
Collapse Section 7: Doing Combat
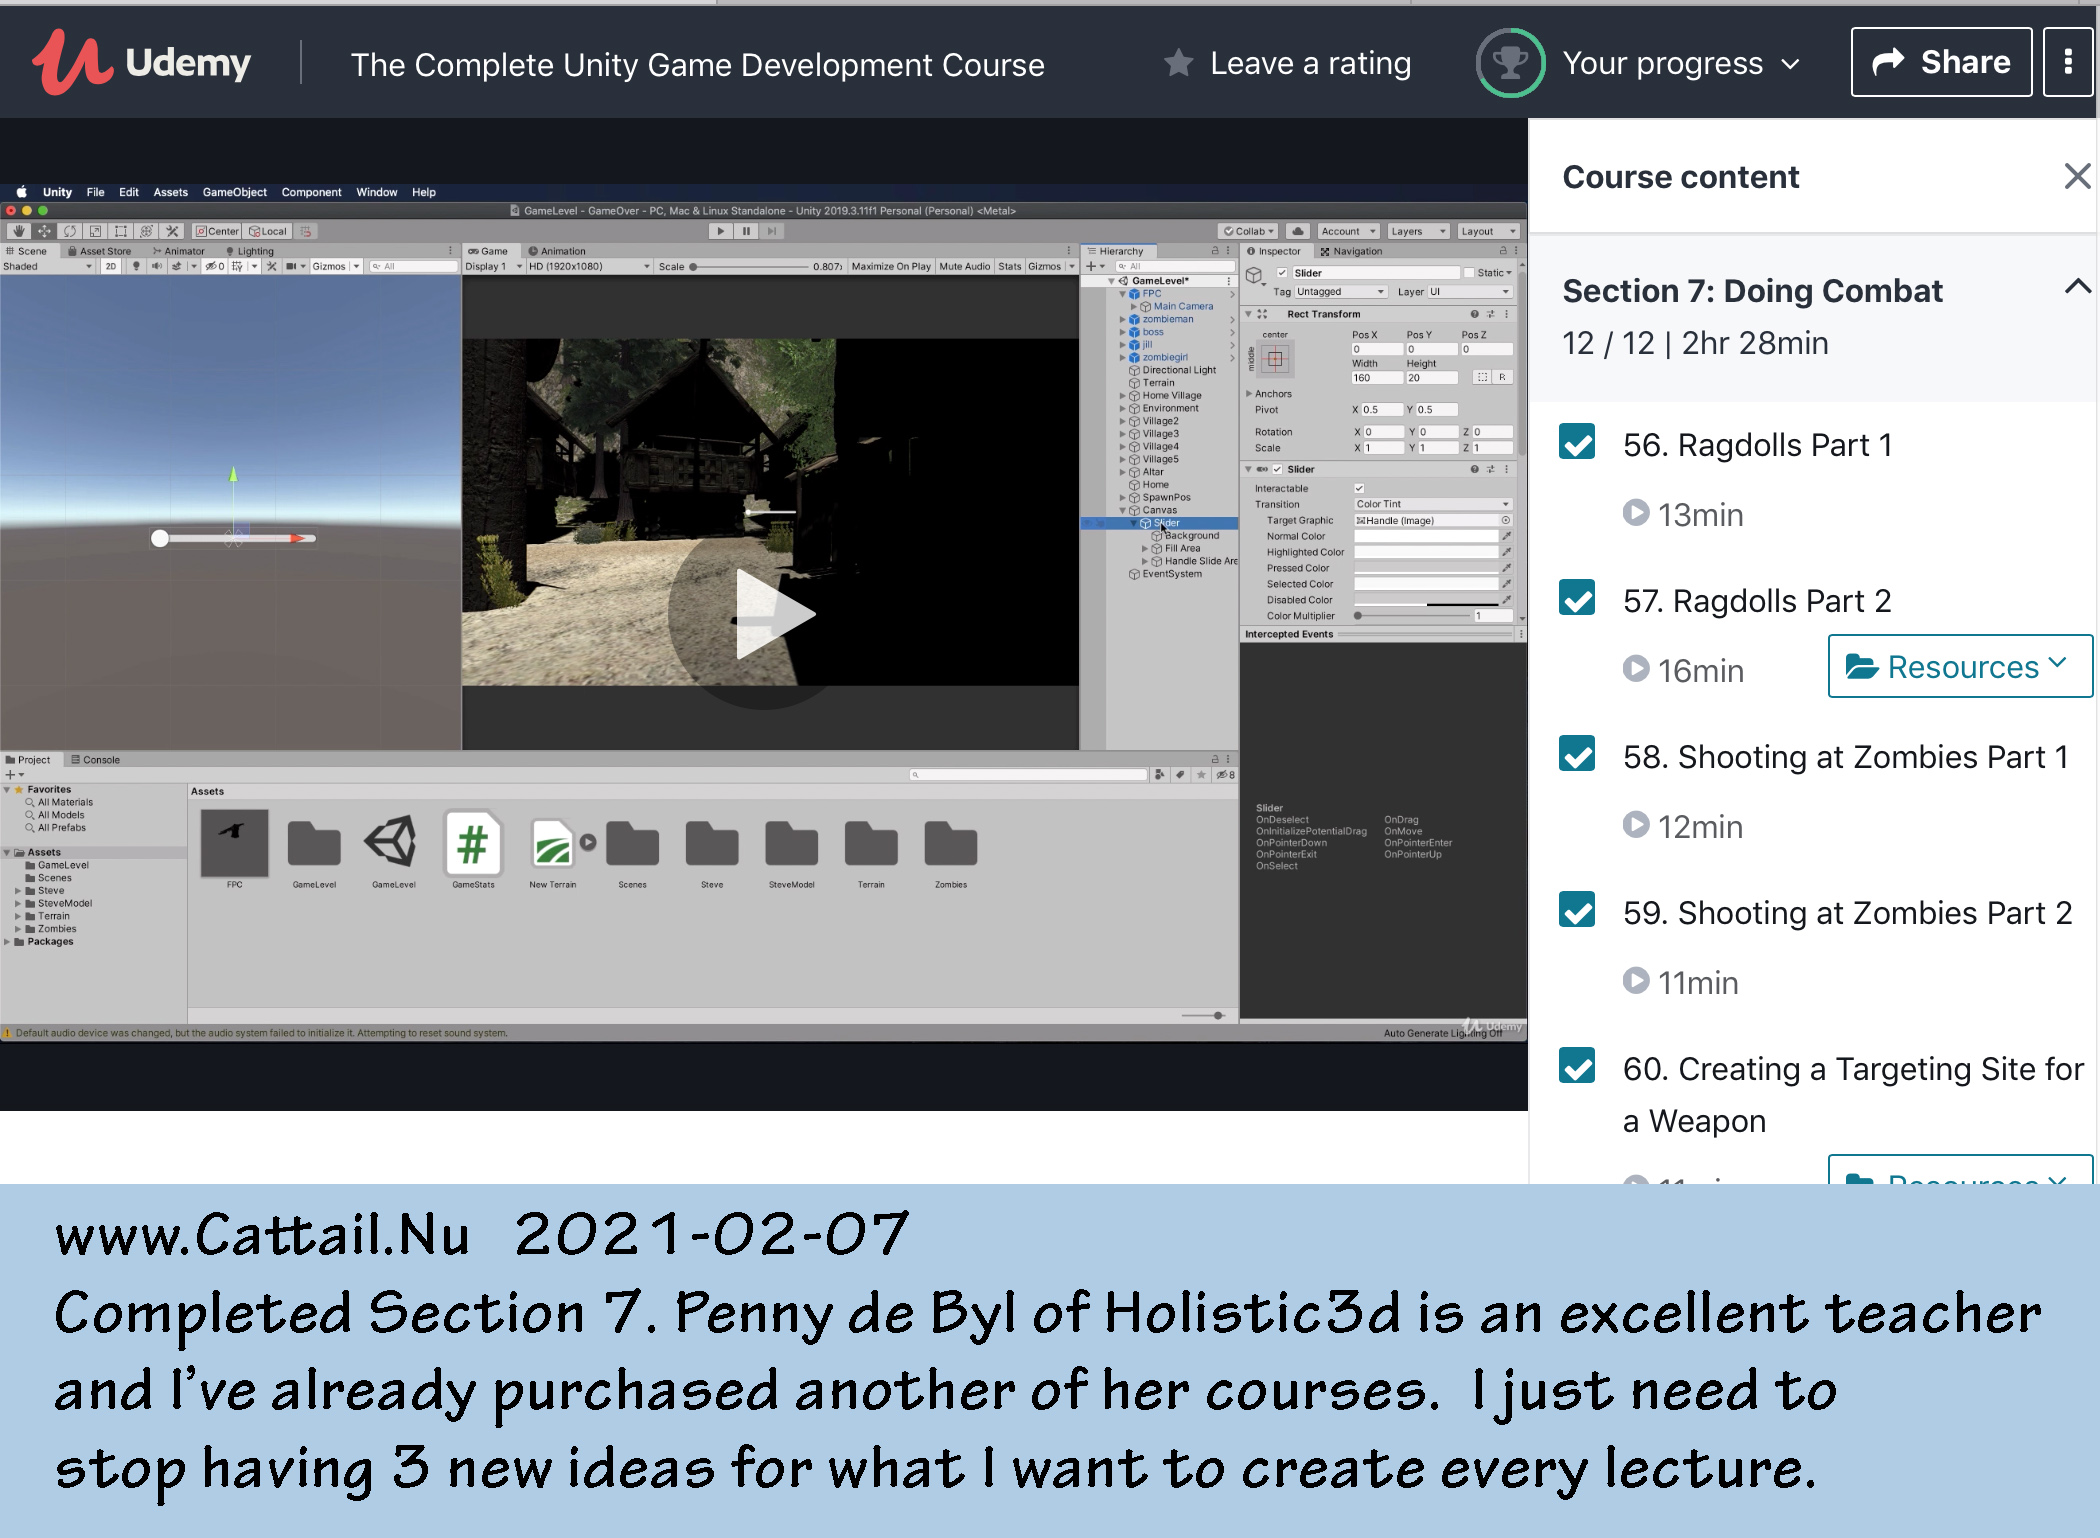(x=2077, y=288)
